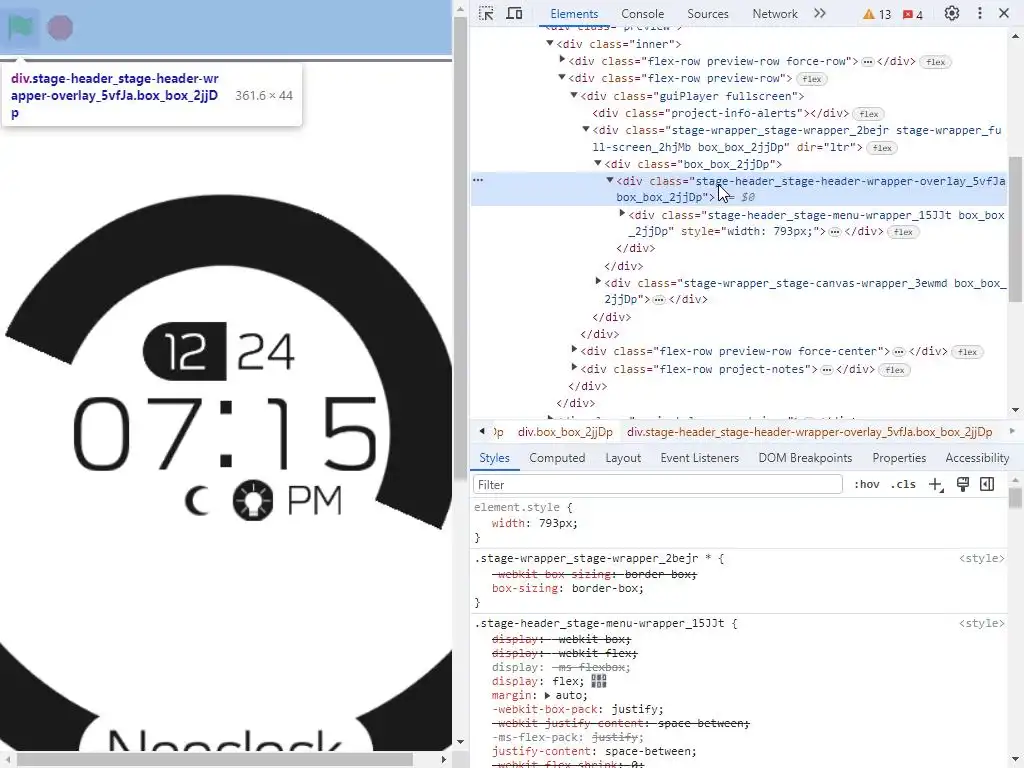Open row actions three-dot menu on selected node

tap(478, 180)
